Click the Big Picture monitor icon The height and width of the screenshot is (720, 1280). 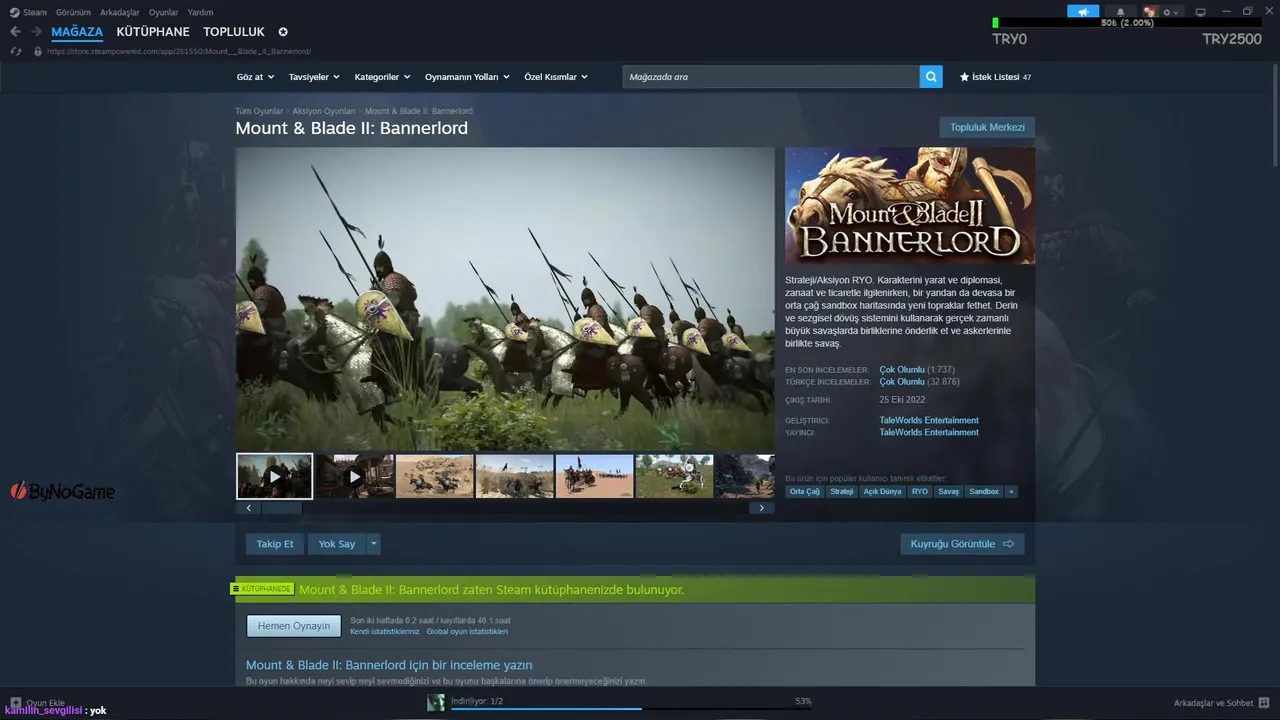point(1201,12)
